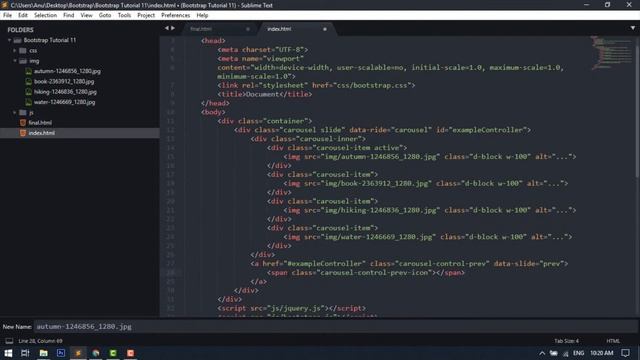640x360 pixels.
Task: Open Chrome from the taskbar
Action: [x=96, y=353]
